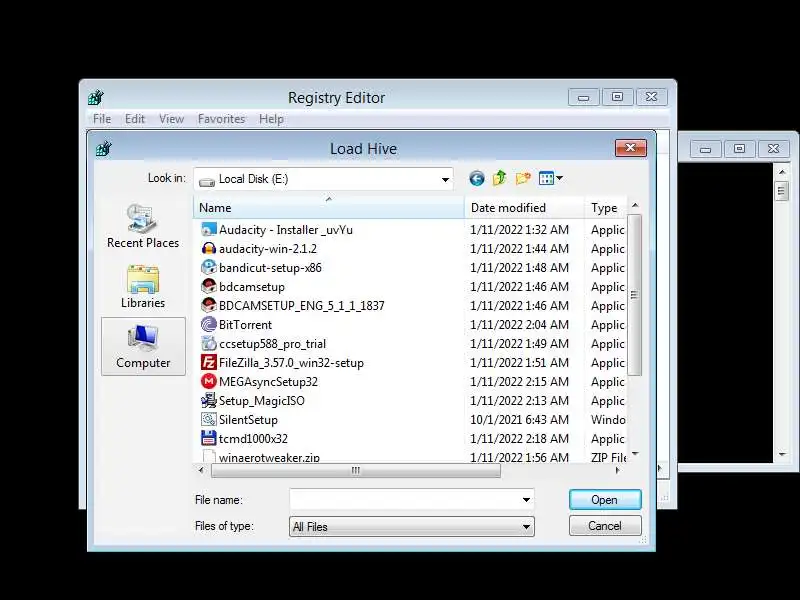The image size is (800, 600).
Task: Click the date 1/11/2022 2:13 AM
Action: [519, 401]
